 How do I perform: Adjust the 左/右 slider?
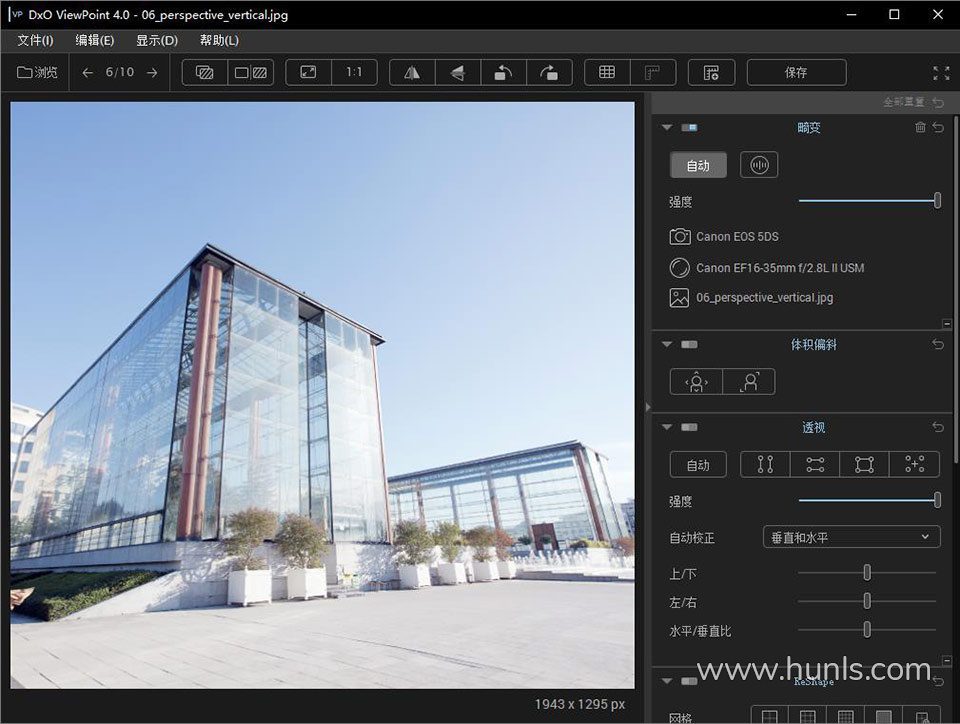(867, 602)
